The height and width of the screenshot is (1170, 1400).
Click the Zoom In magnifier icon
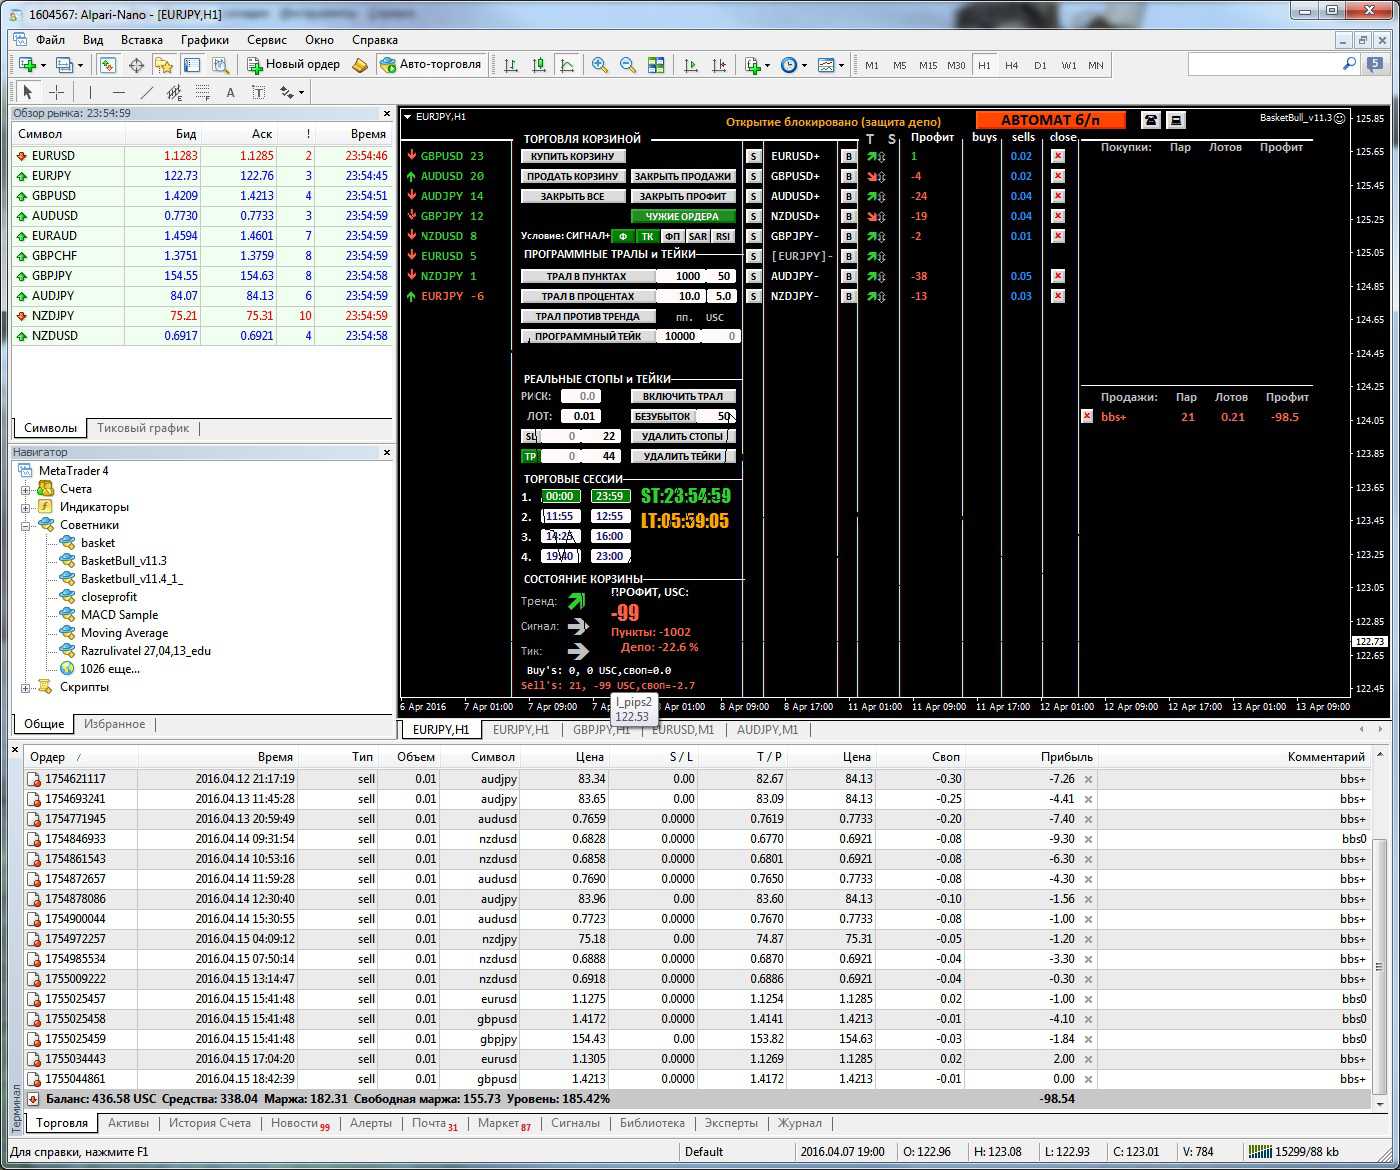coord(600,65)
